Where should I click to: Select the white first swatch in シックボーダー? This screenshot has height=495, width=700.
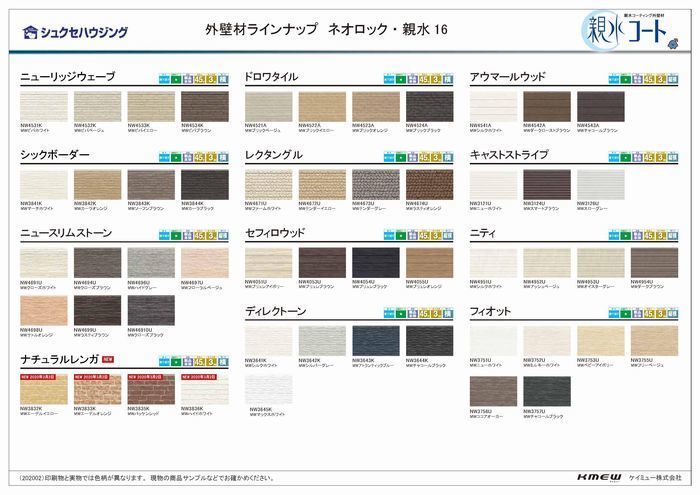tap(44, 185)
